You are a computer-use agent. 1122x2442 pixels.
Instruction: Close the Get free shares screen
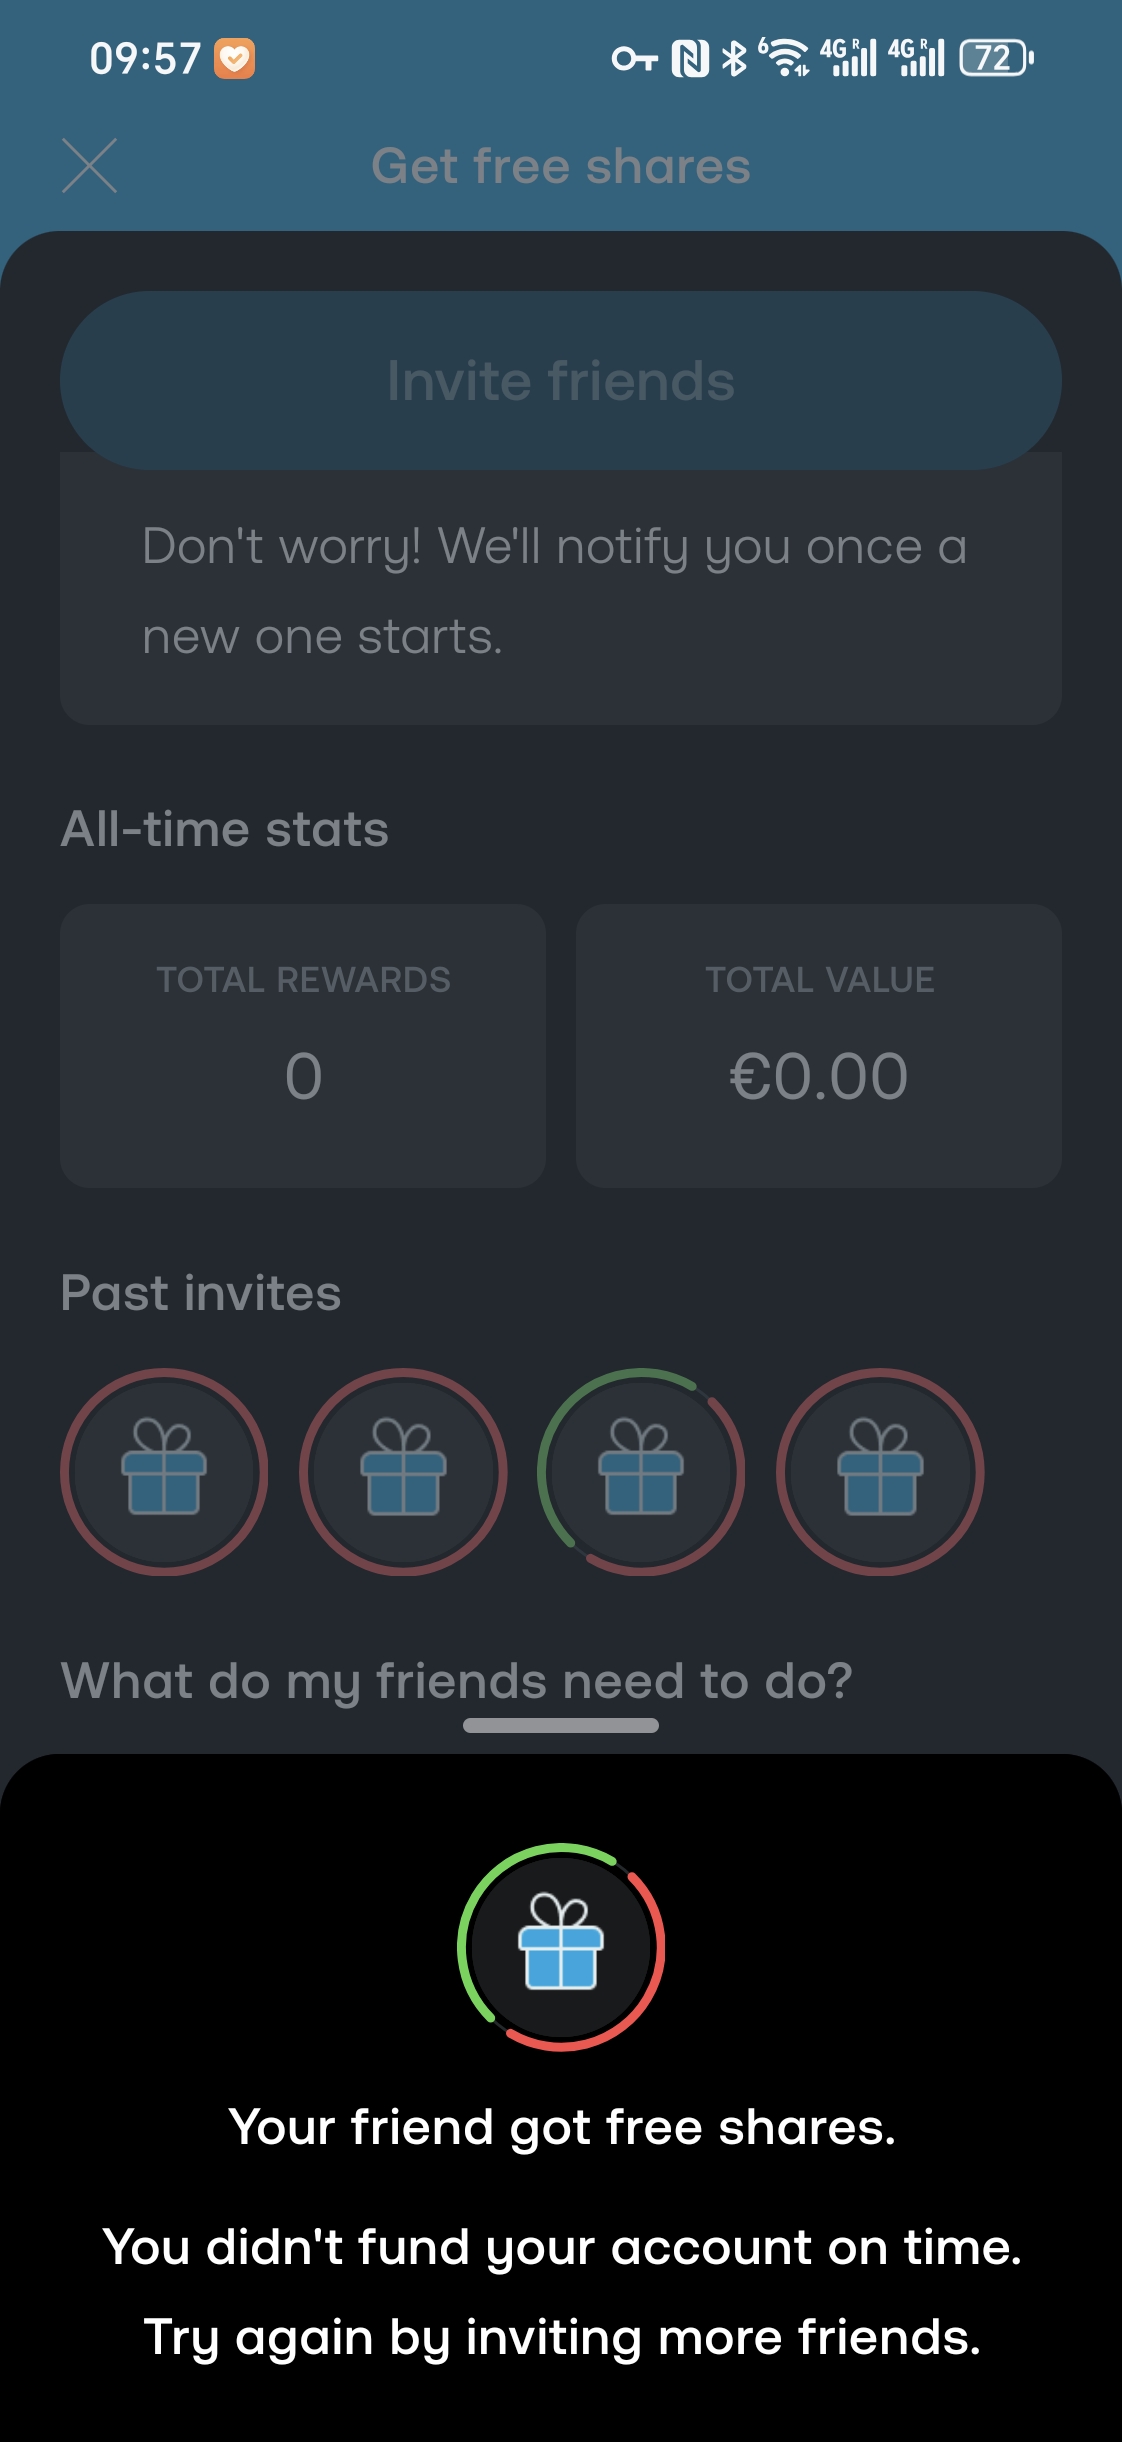point(89,166)
